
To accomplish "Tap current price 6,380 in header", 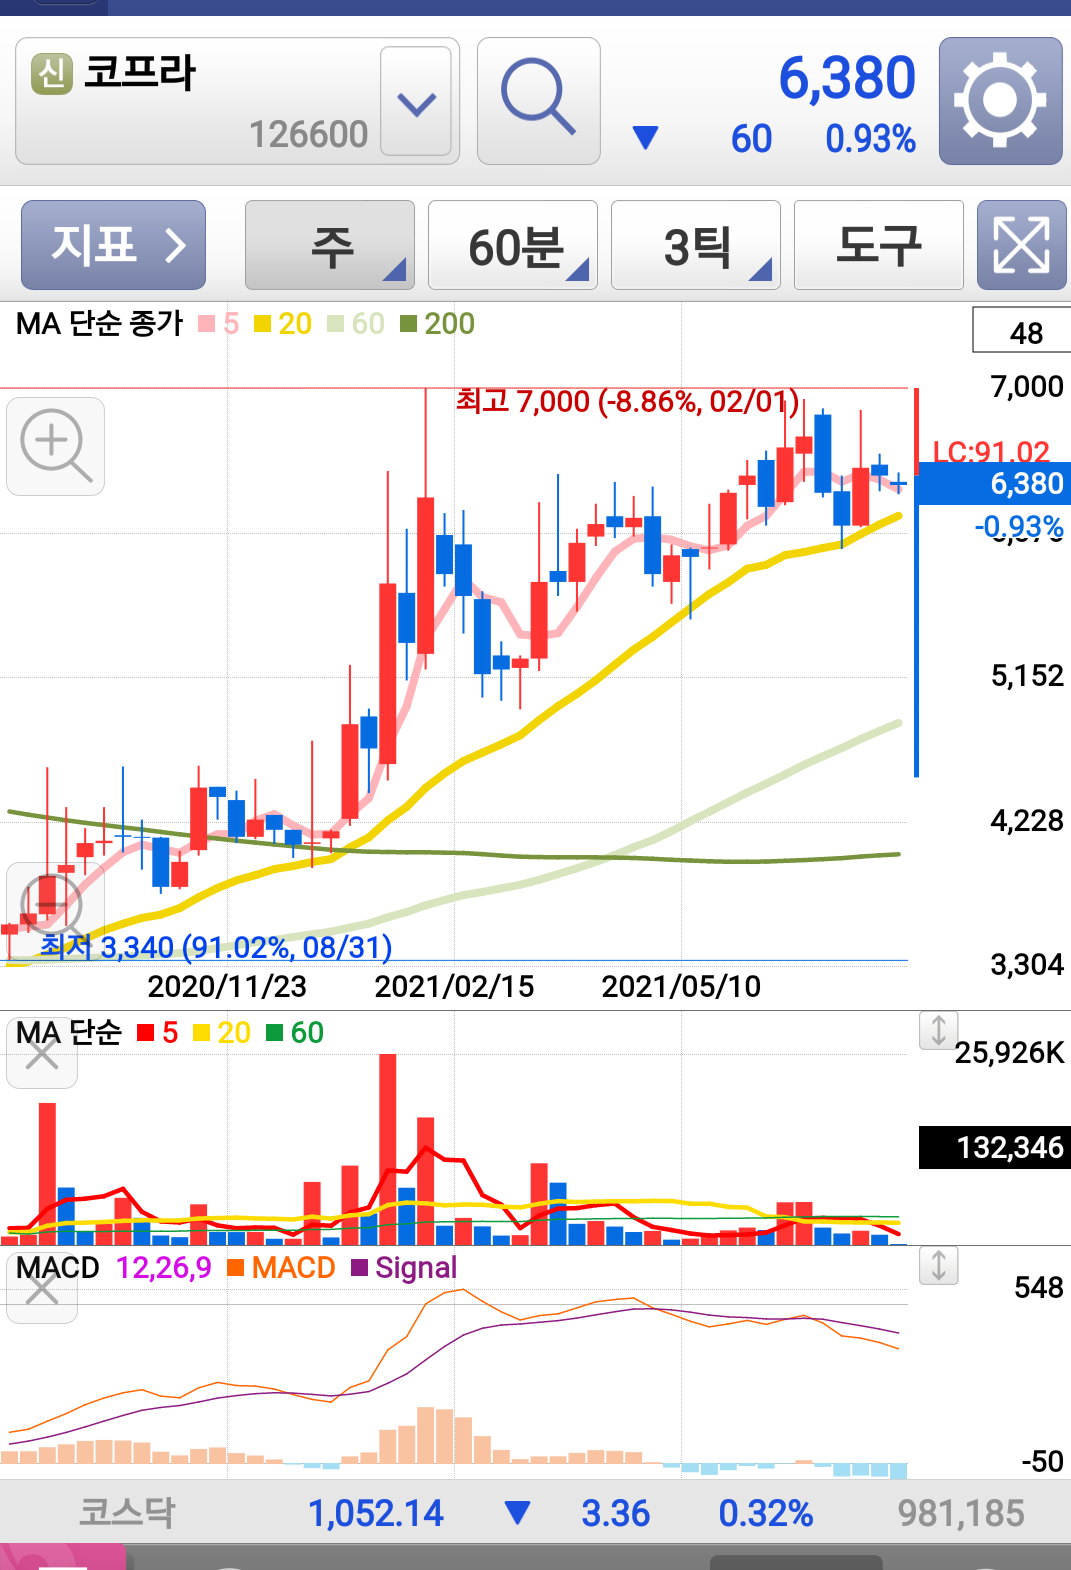I will (x=847, y=78).
